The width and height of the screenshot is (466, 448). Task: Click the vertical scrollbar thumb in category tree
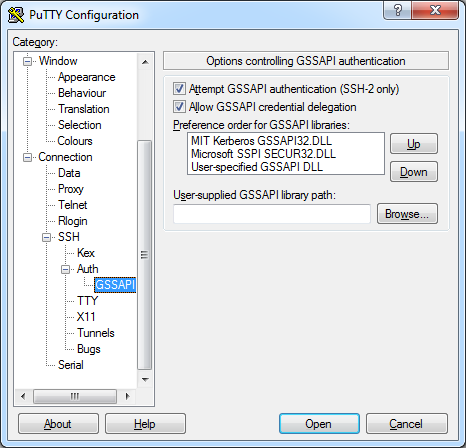[x=144, y=255]
